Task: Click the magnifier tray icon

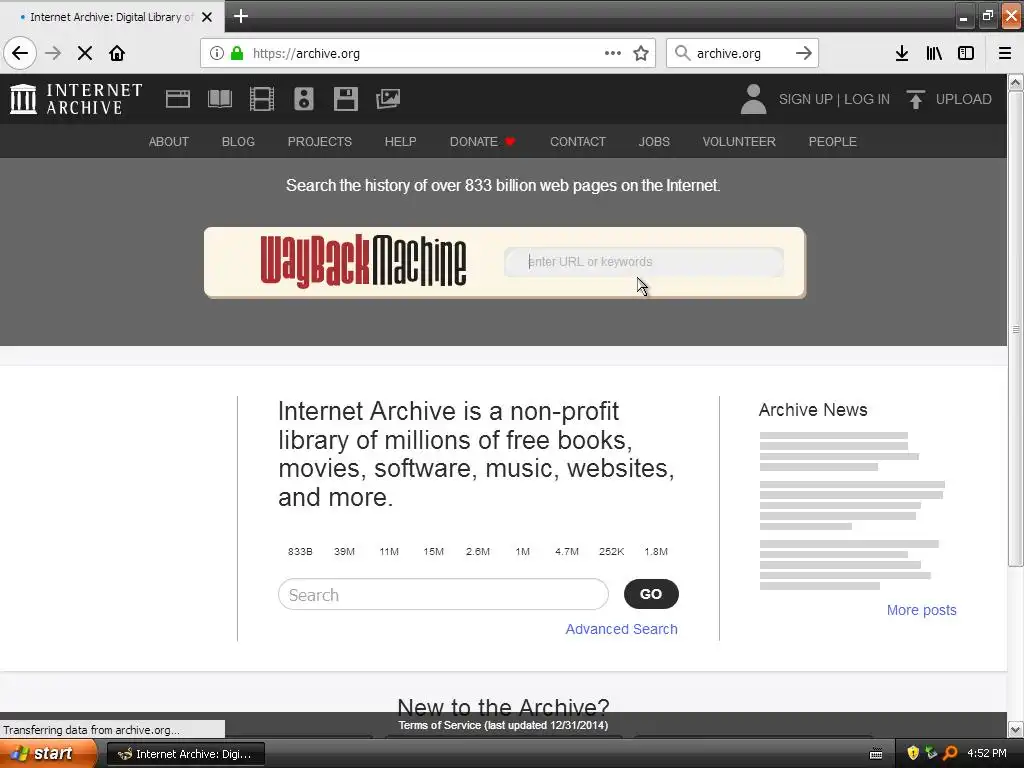Action: coord(950,753)
